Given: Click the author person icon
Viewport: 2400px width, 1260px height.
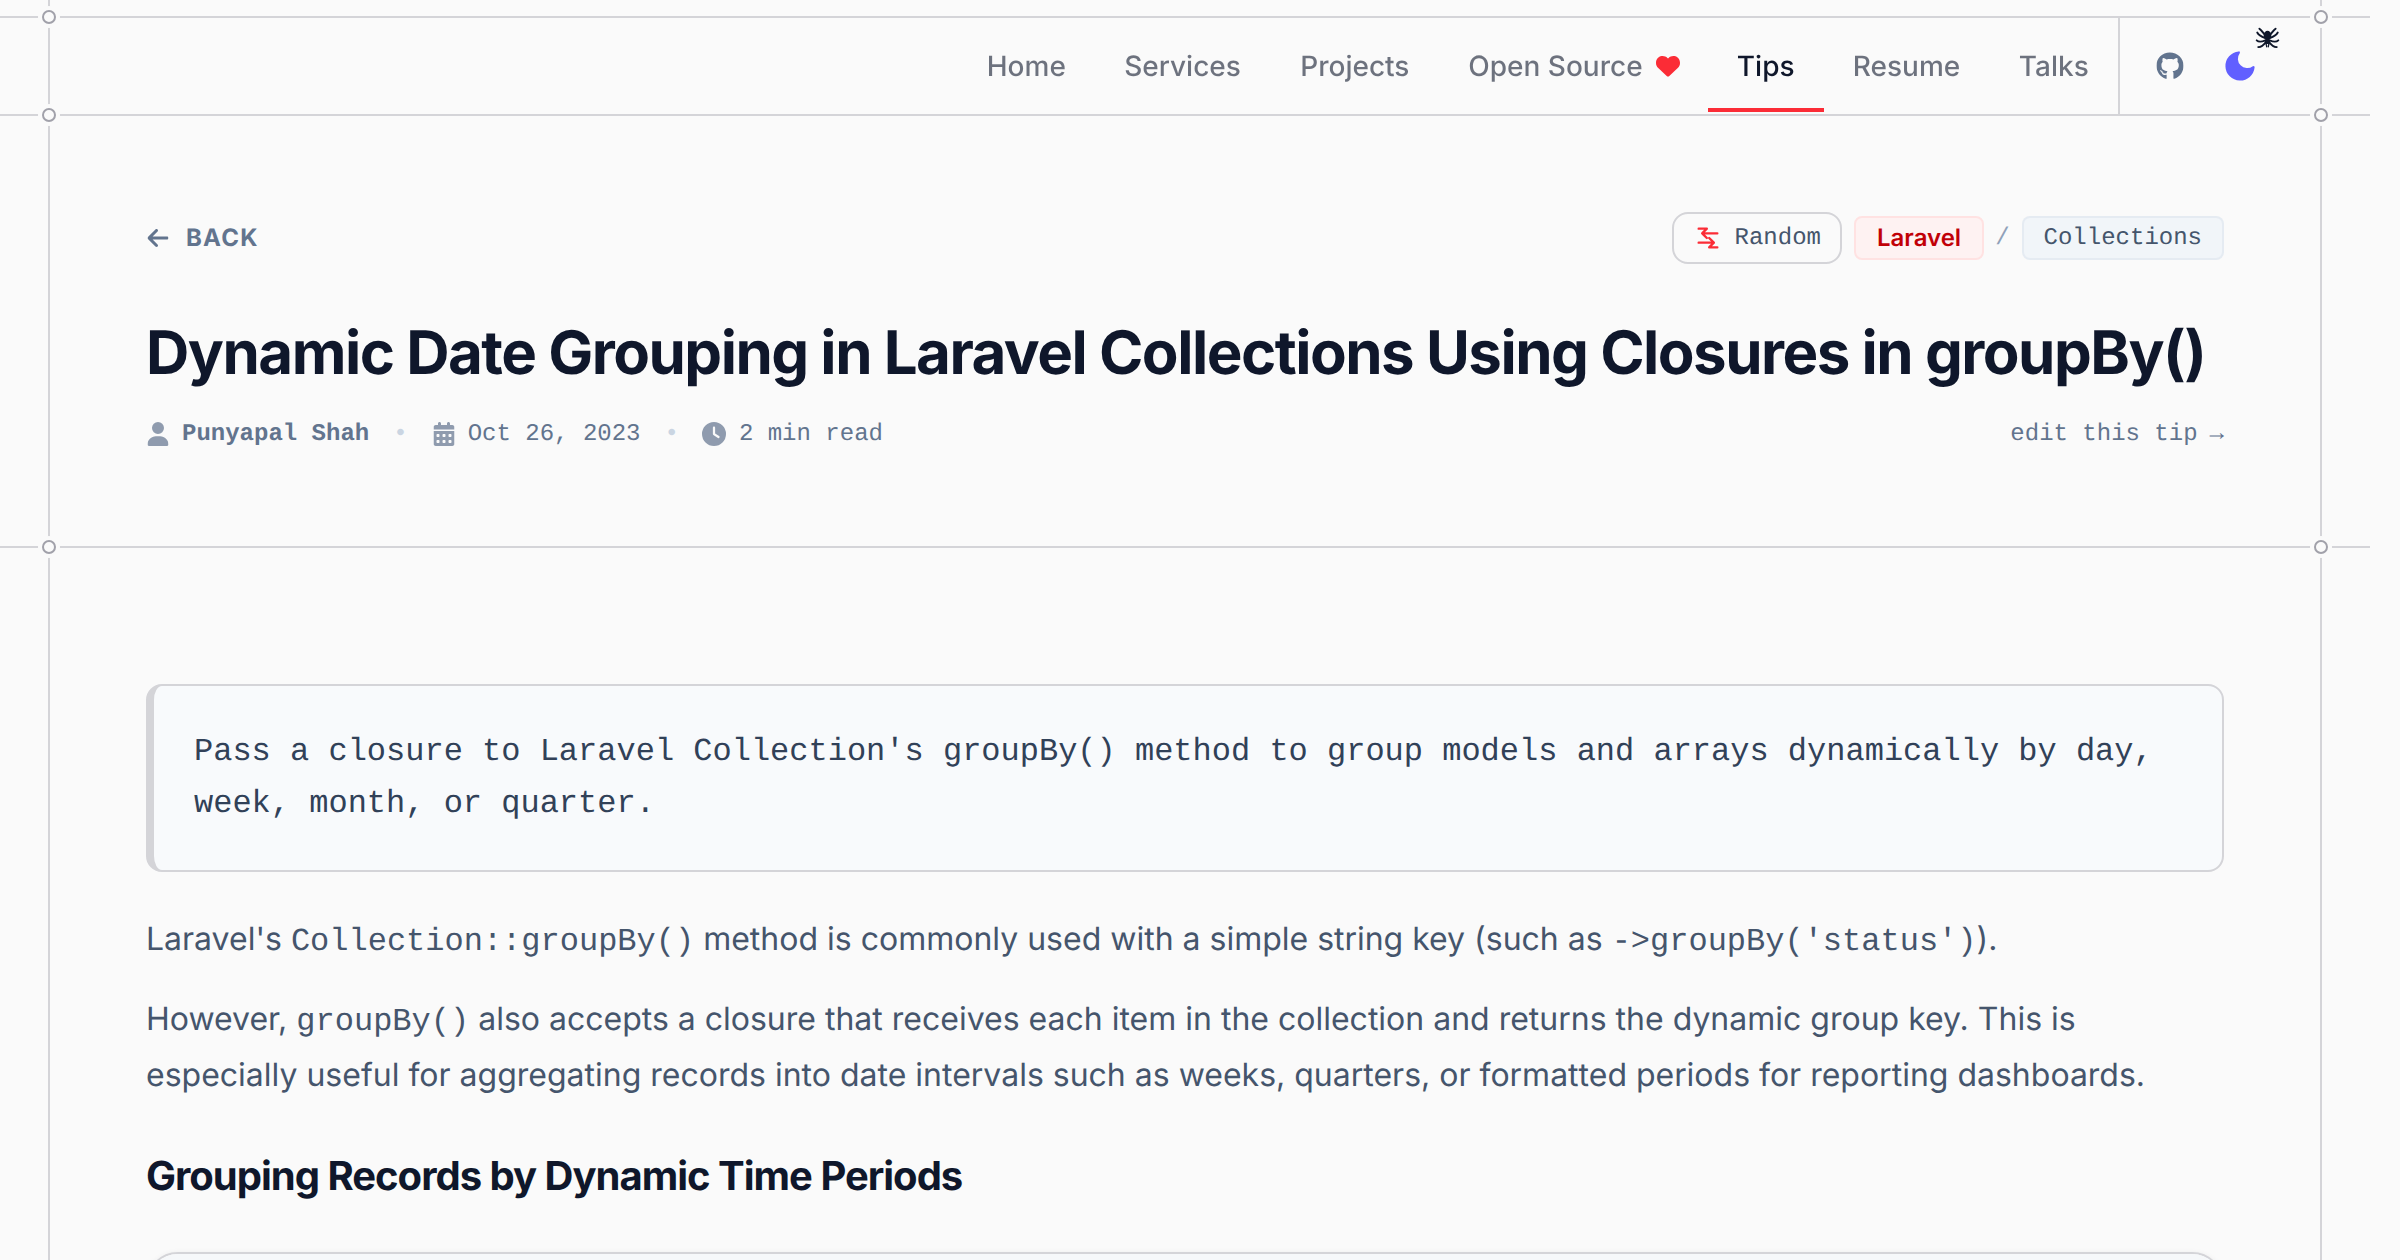Looking at the screenshot, I should 158,434.
